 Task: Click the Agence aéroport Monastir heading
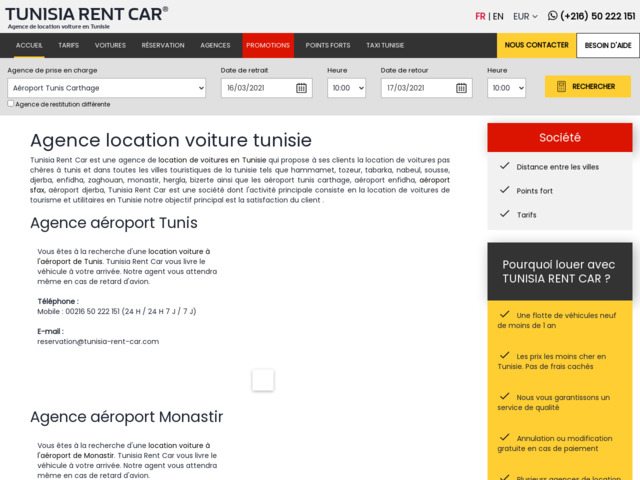coord(127,417)
